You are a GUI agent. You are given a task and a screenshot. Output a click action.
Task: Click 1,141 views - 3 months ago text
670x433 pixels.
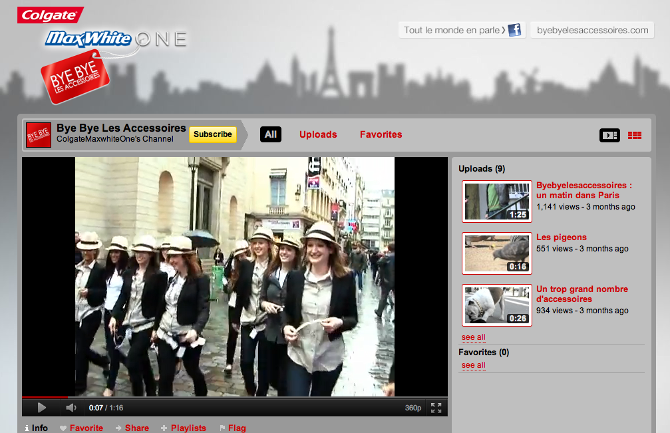pyautogui.click(x=586, y=207)
